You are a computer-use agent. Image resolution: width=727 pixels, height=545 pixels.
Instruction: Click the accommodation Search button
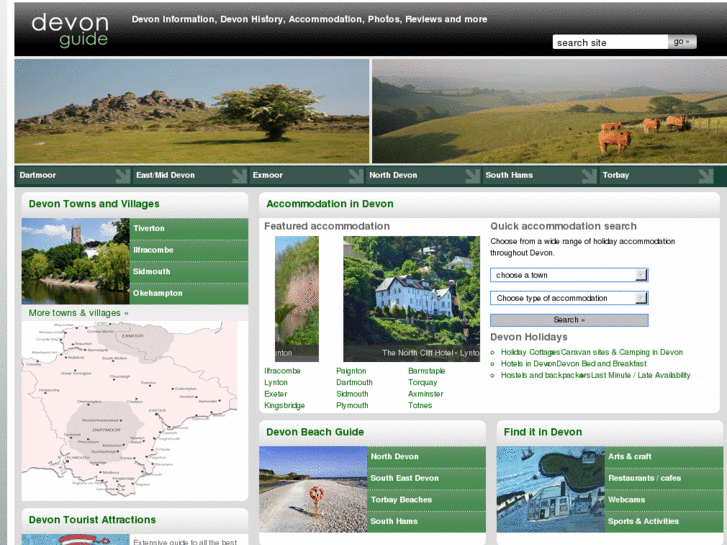(569, 320)
